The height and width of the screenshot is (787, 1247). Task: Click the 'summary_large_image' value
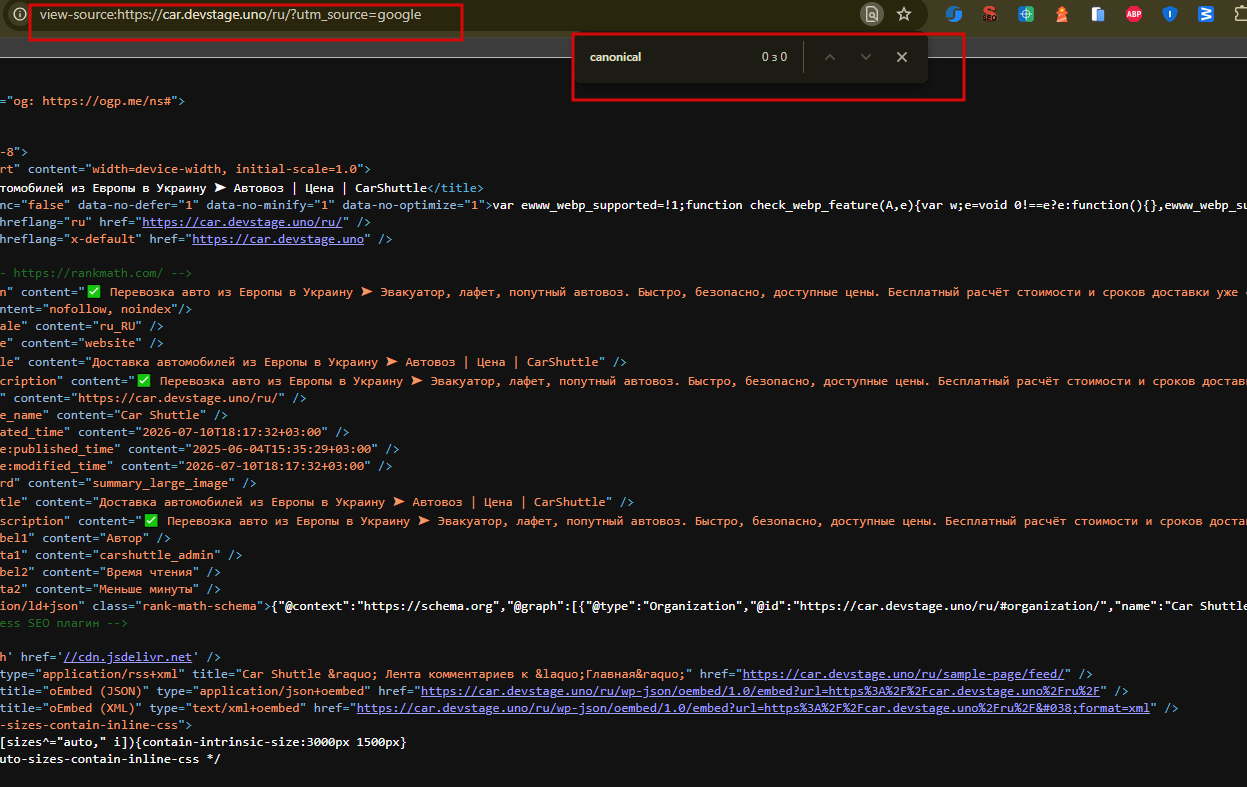[158, 483]
